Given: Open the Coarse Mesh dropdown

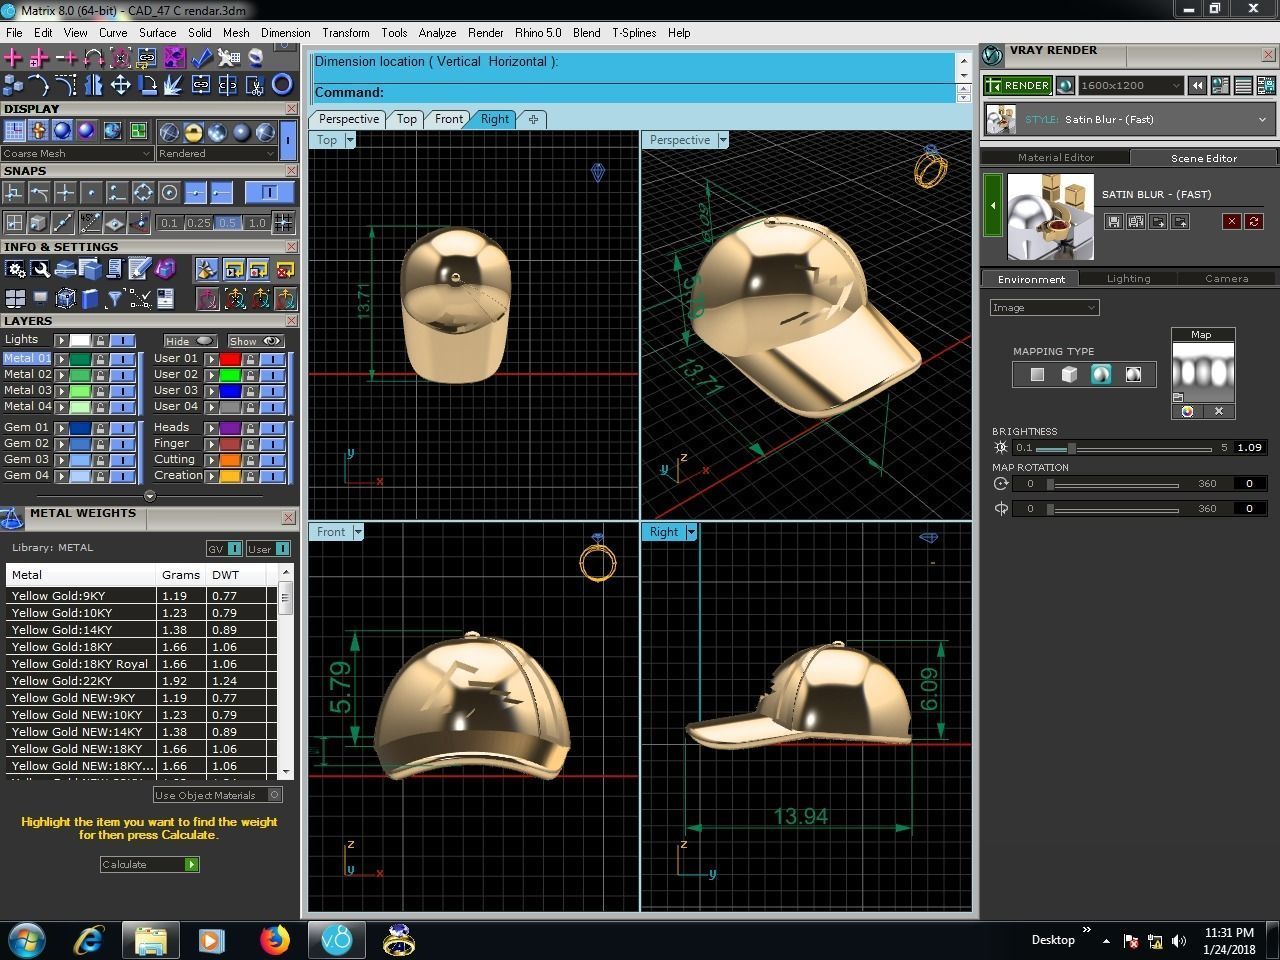Looking at the screenshot, I should point(77,153).
